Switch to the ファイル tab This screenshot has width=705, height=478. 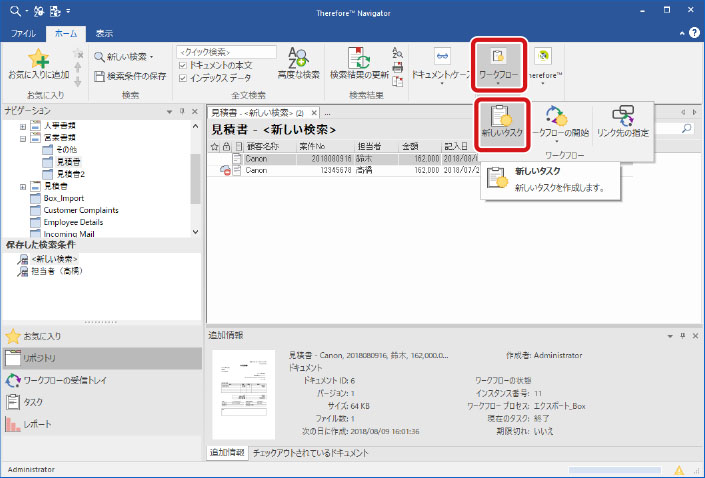(x=22, y=33)
